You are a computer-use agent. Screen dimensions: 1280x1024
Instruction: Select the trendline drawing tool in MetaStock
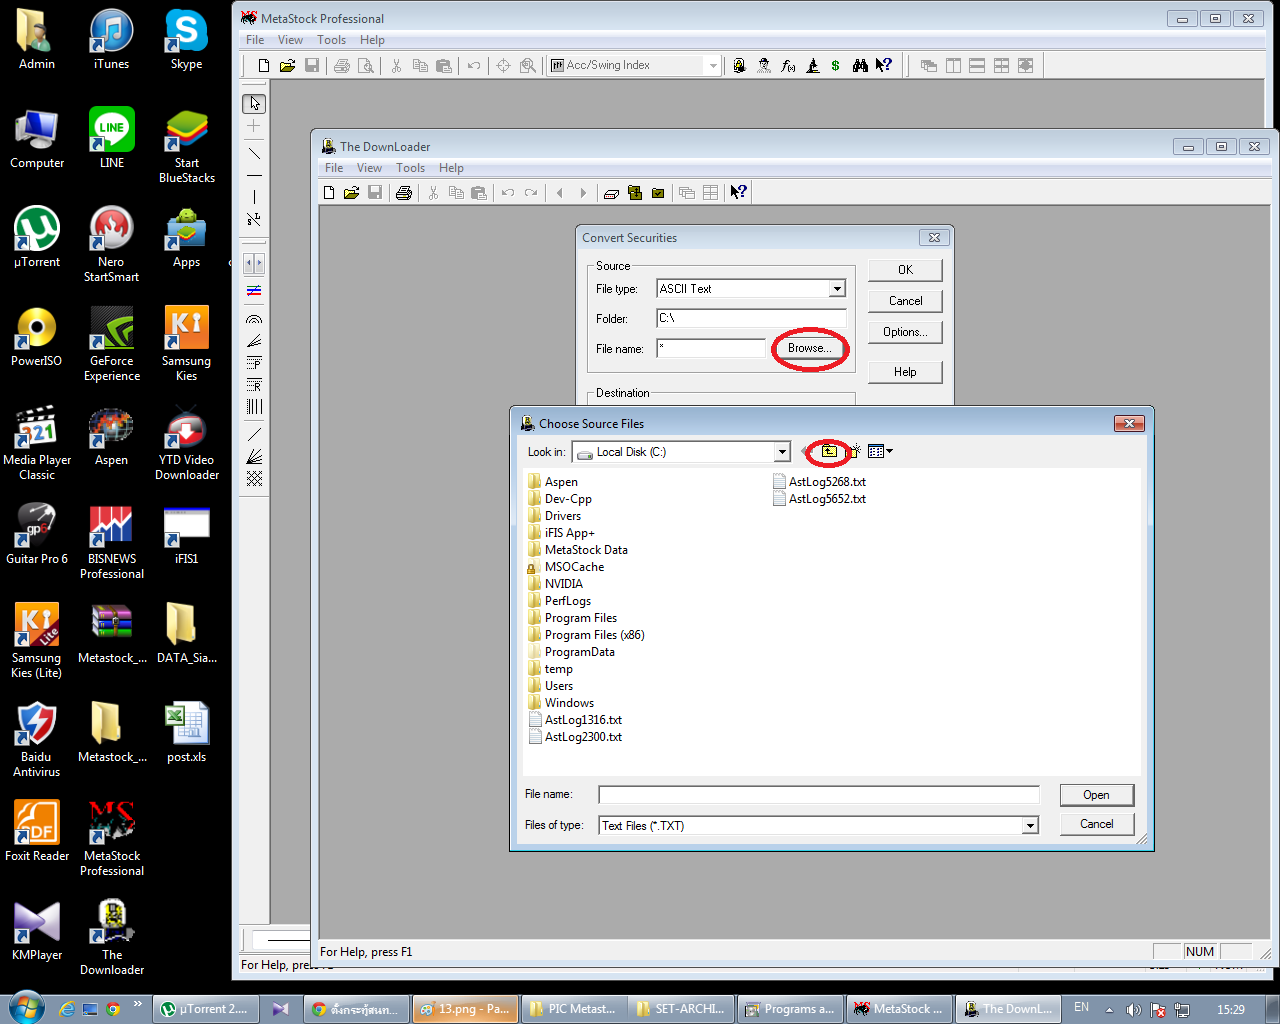click(x=254, y=154)
